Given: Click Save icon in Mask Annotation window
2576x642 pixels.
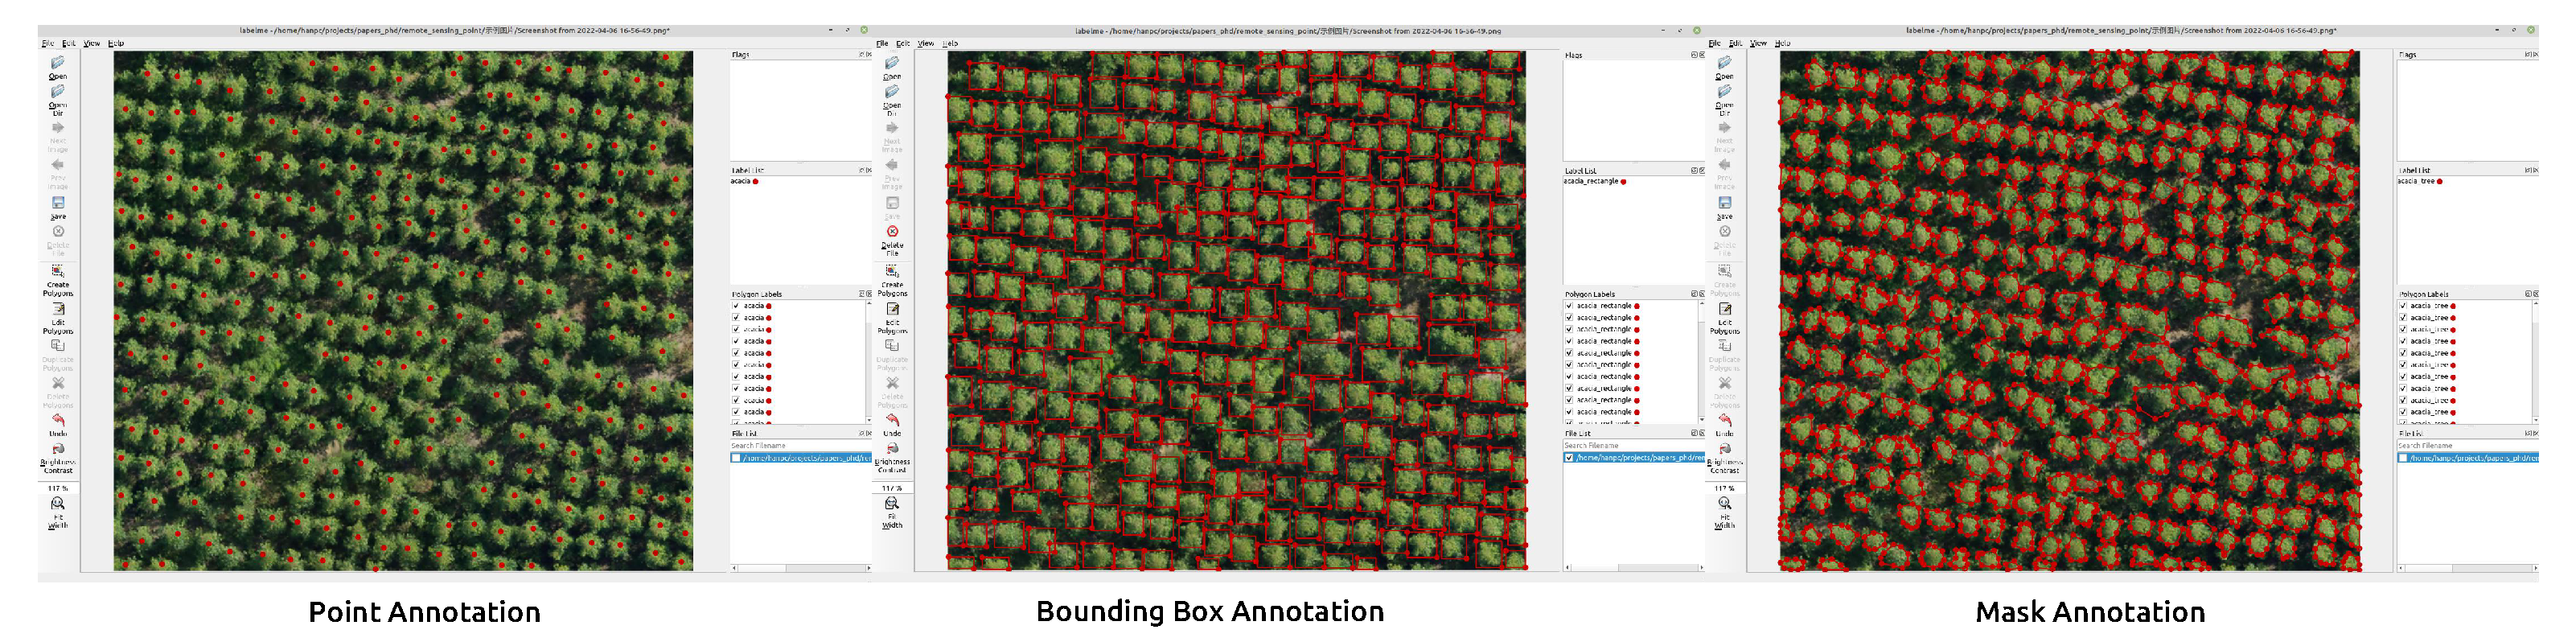Looking at the screenshot, I should click(1725, 203).
